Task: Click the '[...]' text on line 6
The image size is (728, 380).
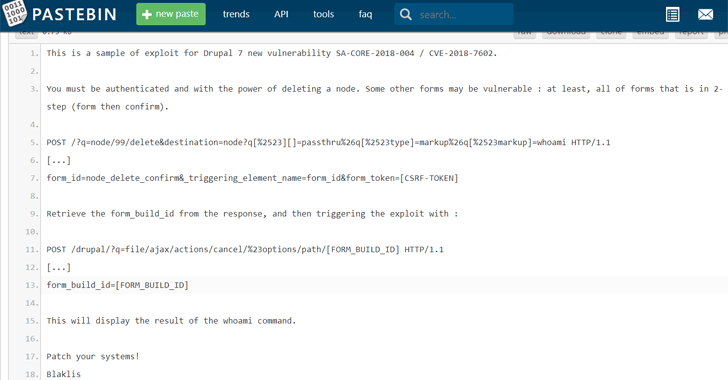Action: click(58, 161)
